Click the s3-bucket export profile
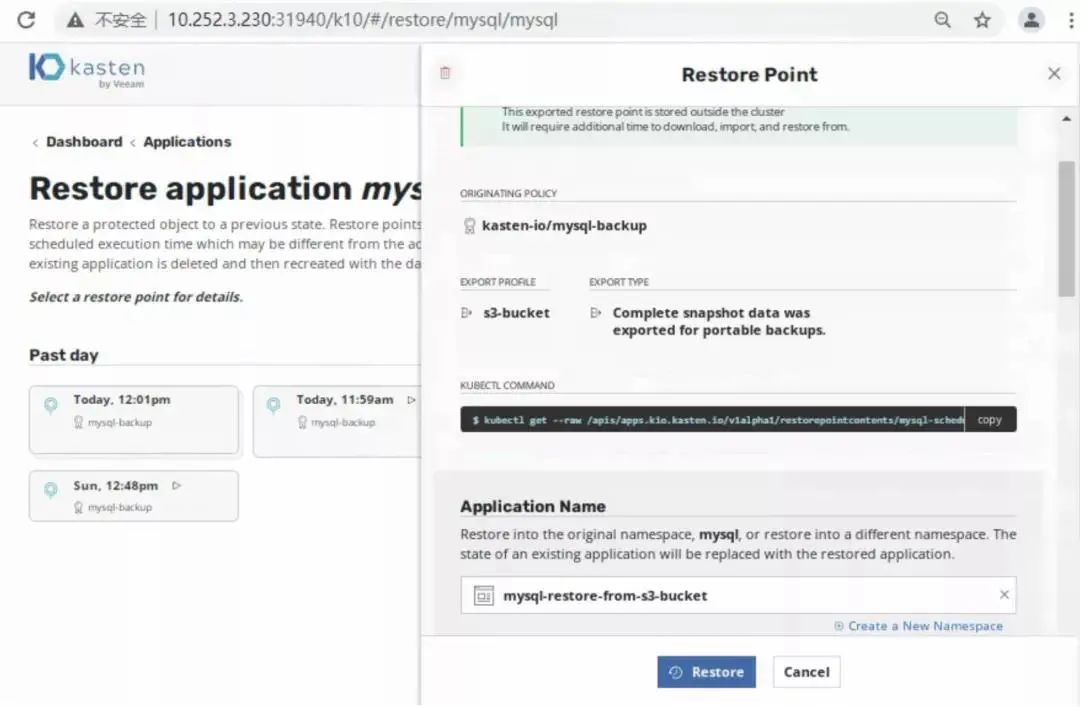 517,313
